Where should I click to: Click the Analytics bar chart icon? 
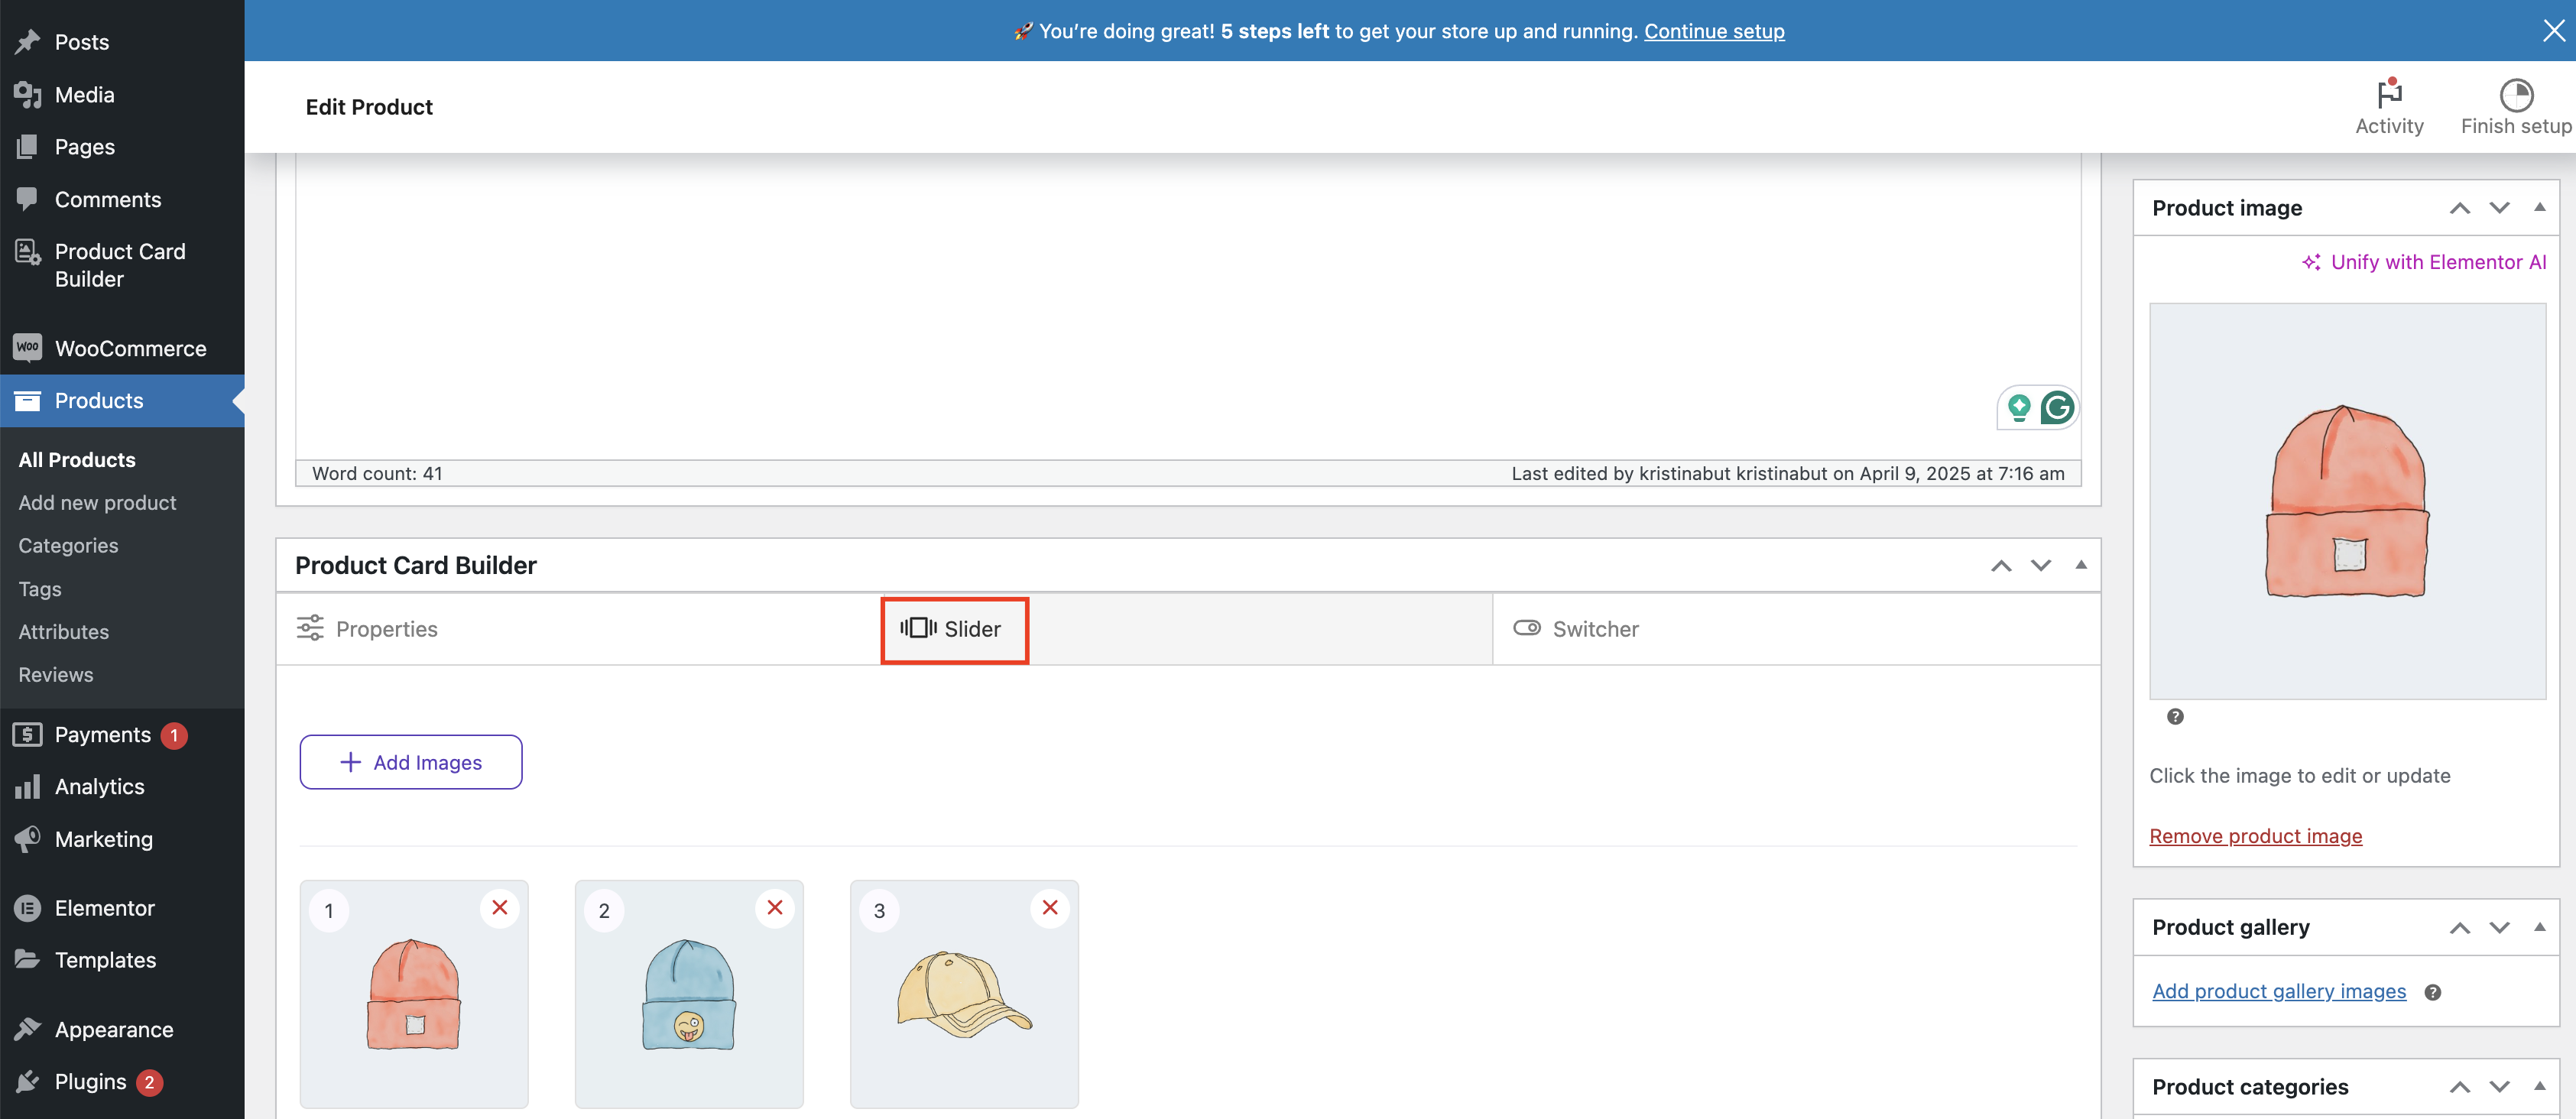[27, 786]
